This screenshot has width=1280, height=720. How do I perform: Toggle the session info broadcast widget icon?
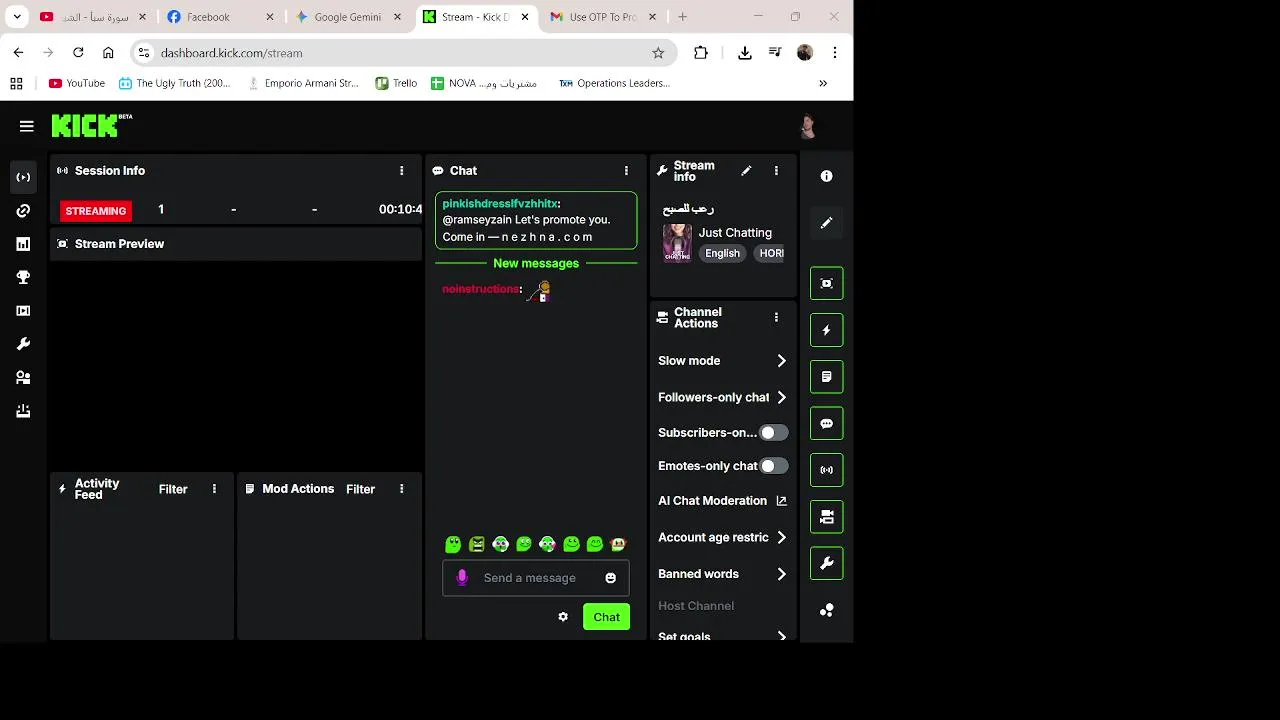click(826, 470)
